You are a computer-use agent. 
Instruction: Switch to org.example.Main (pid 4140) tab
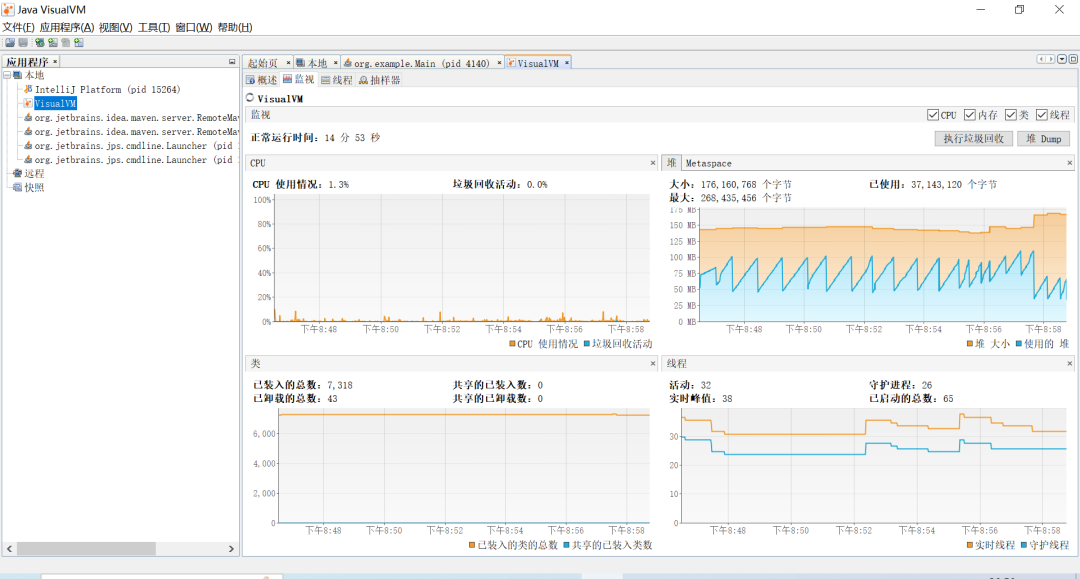click(x=422, y=63)
